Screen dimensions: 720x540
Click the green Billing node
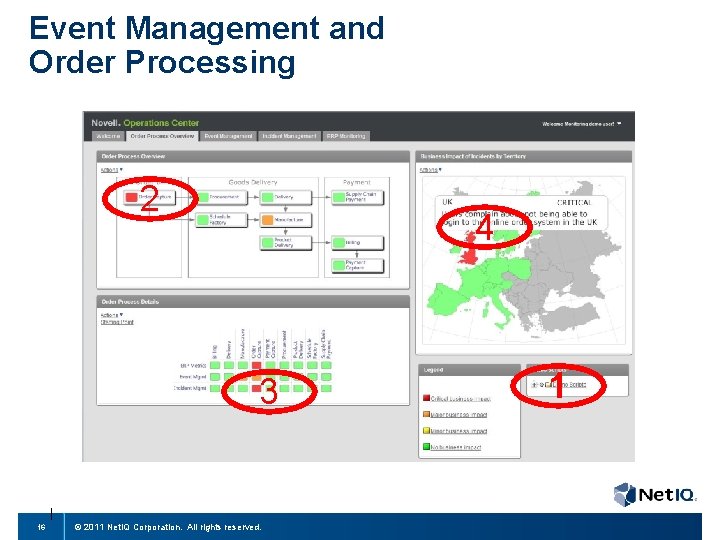357,242
